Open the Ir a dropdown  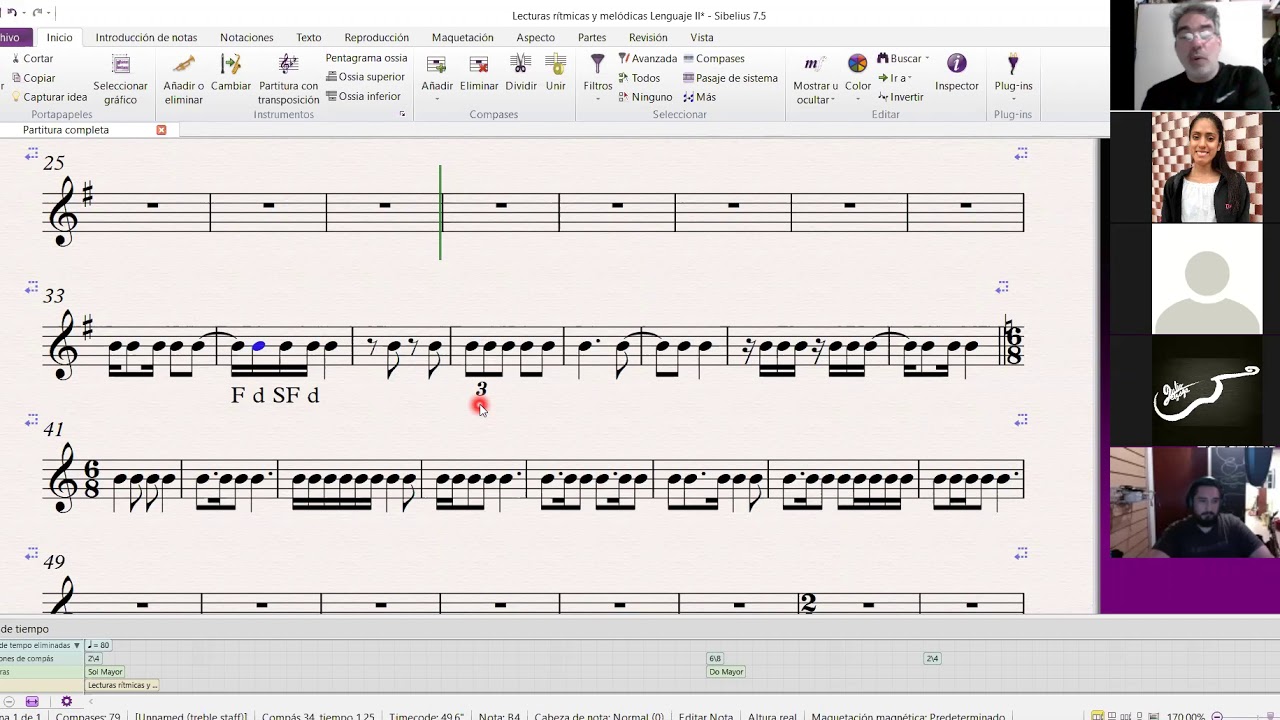[894, 78]
